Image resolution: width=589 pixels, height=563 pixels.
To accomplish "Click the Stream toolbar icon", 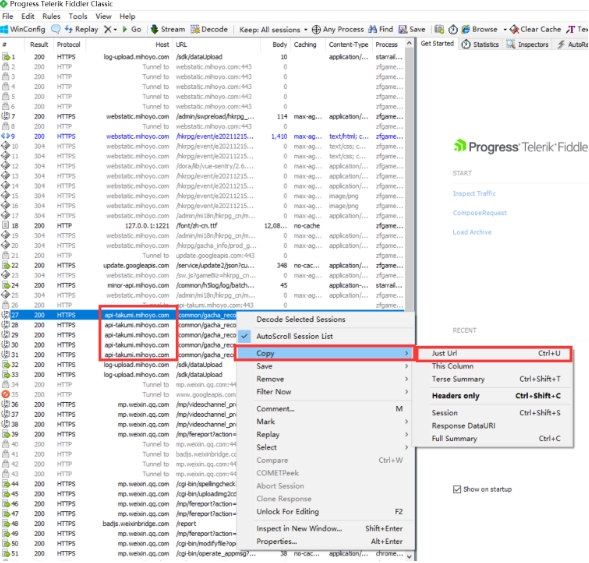I will point(154,29).
